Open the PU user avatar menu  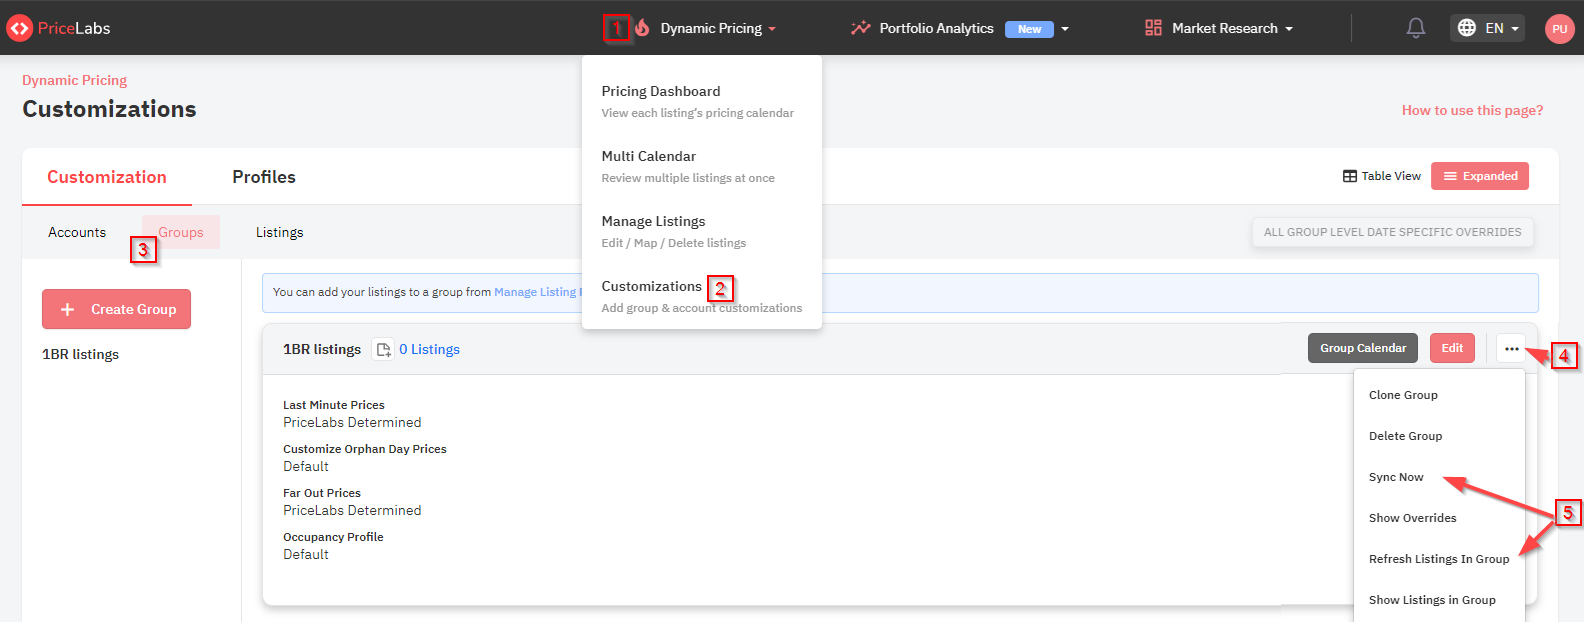pyautogui.click(x=1559, y=29)
